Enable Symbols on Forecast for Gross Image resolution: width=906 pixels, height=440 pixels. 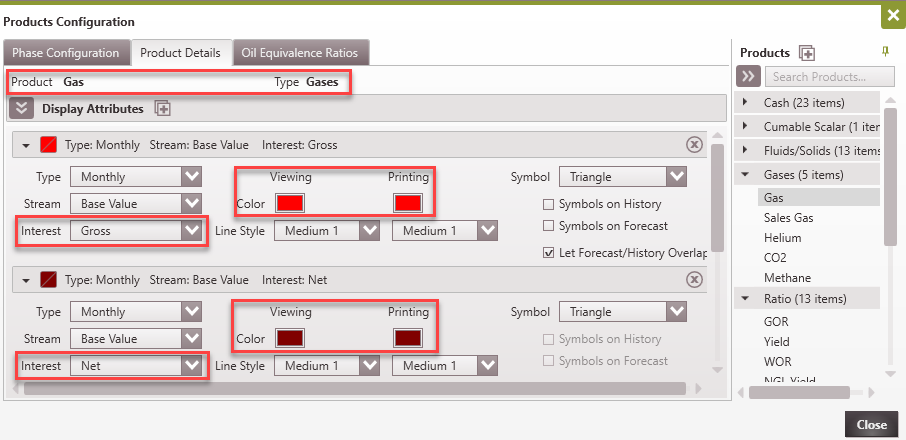548,226
